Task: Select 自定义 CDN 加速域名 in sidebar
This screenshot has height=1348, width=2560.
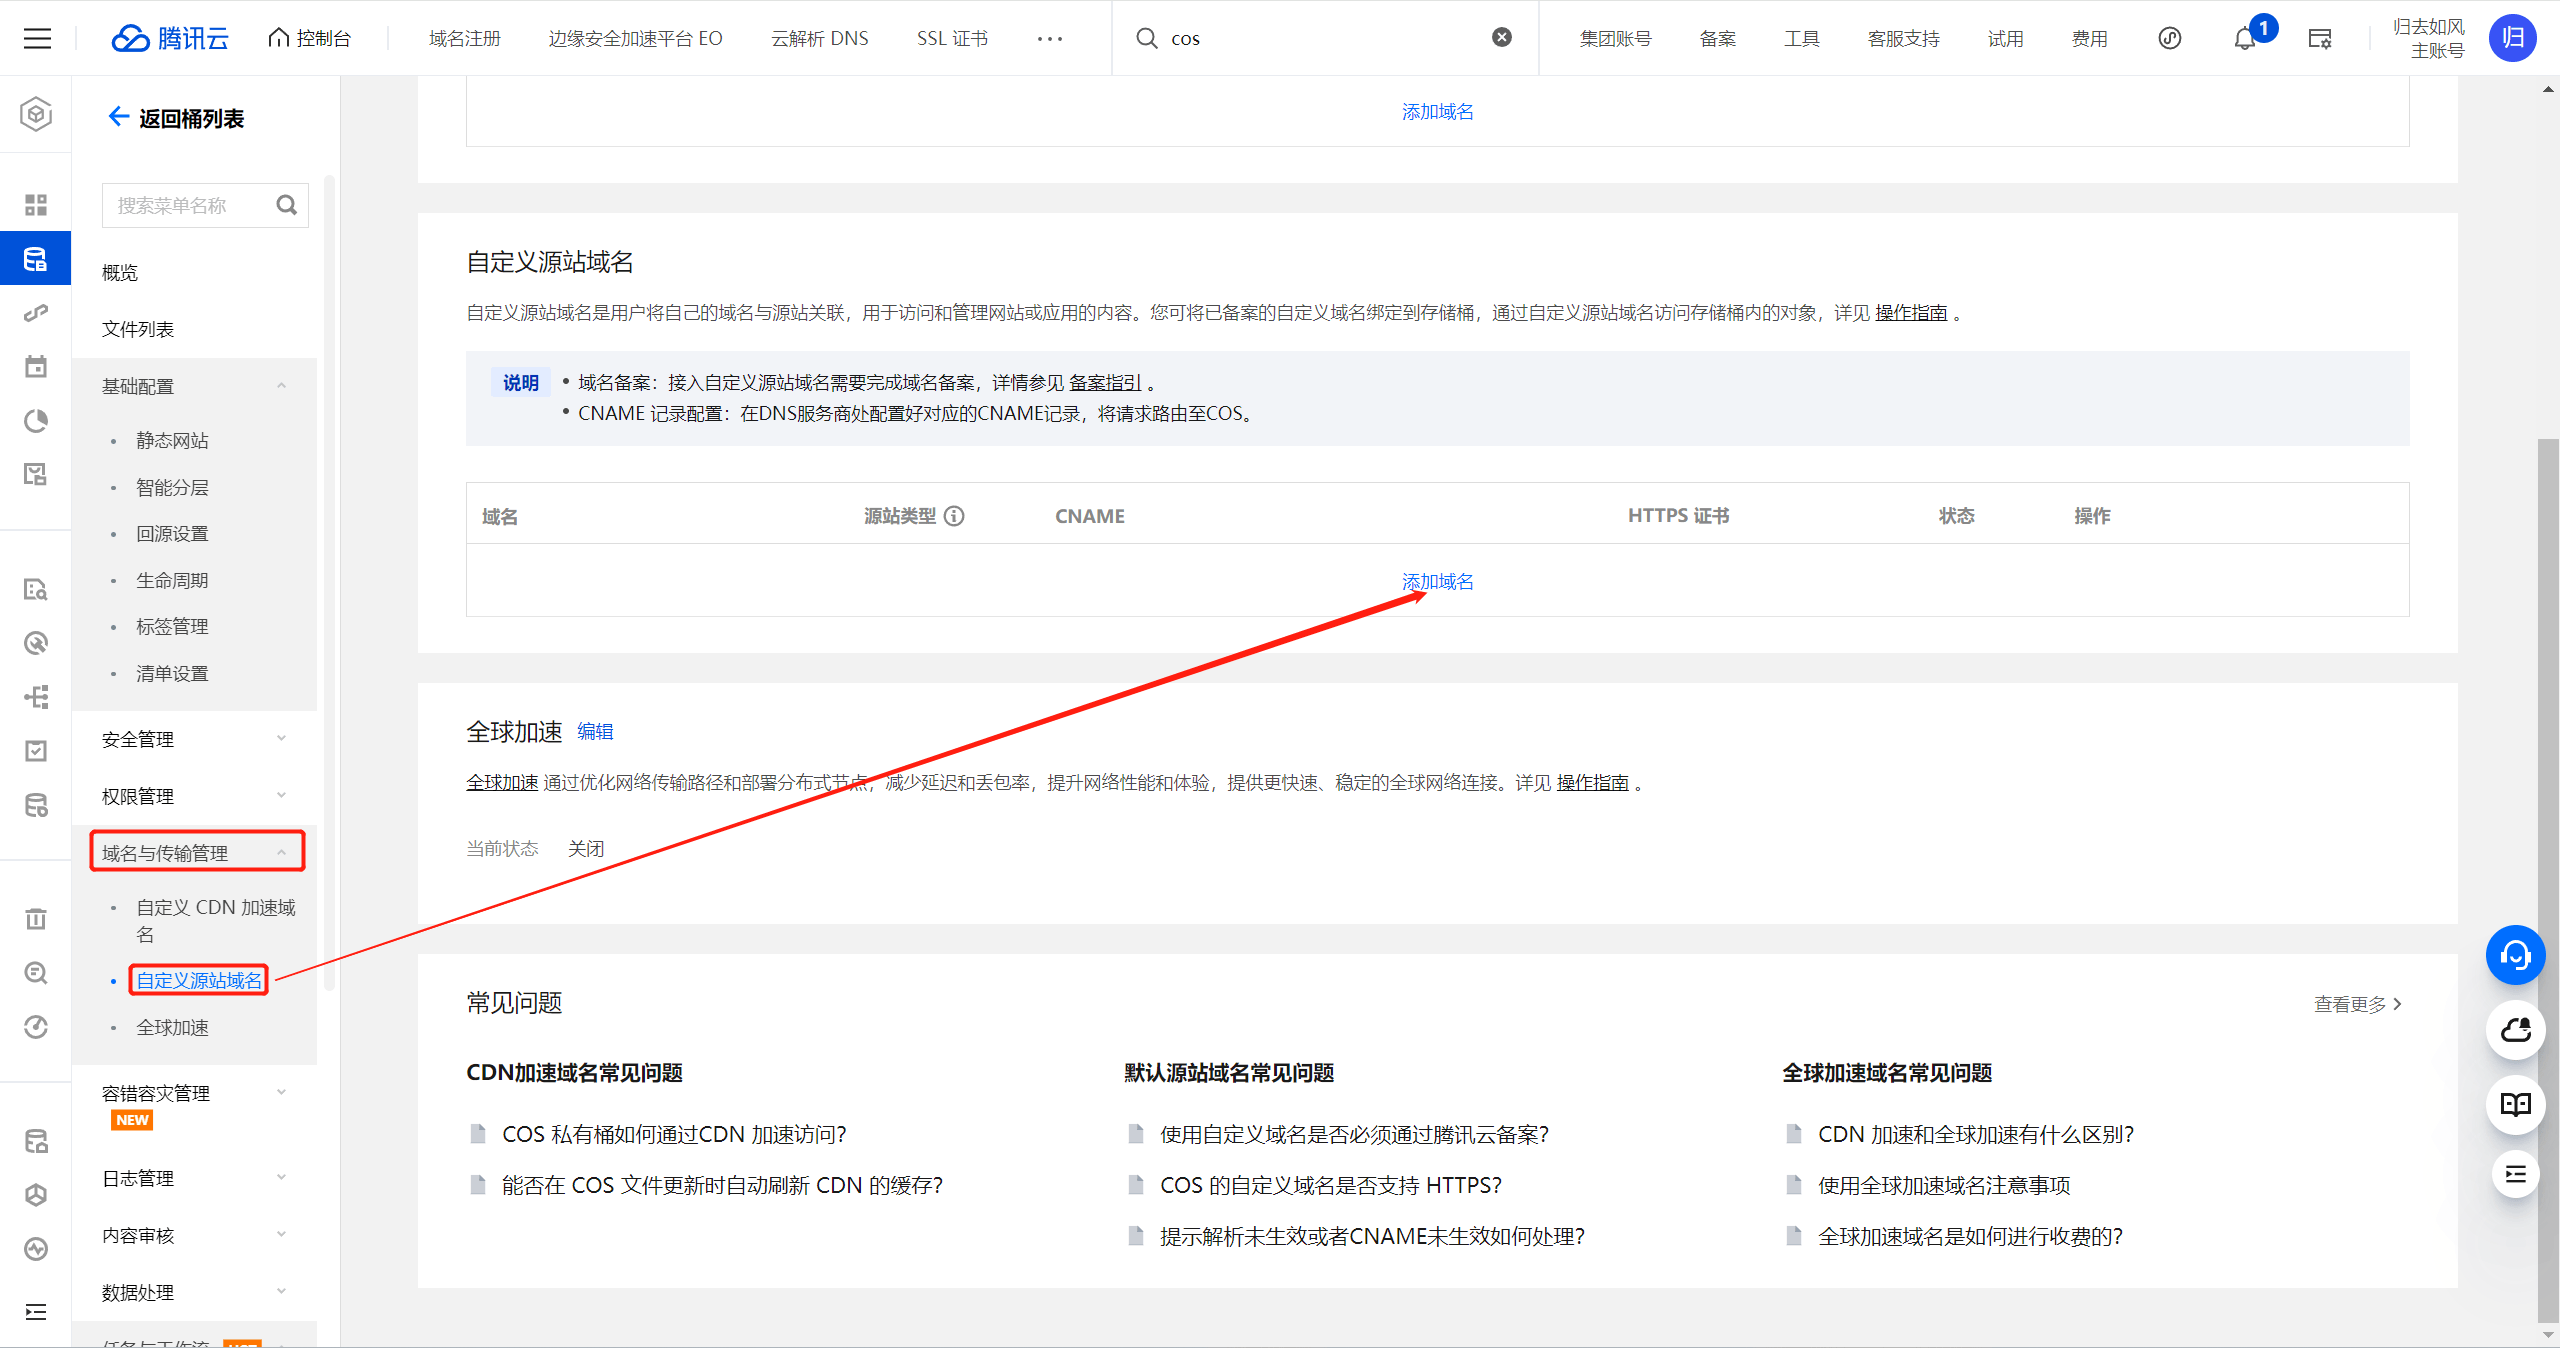Action: pos(216,920)
